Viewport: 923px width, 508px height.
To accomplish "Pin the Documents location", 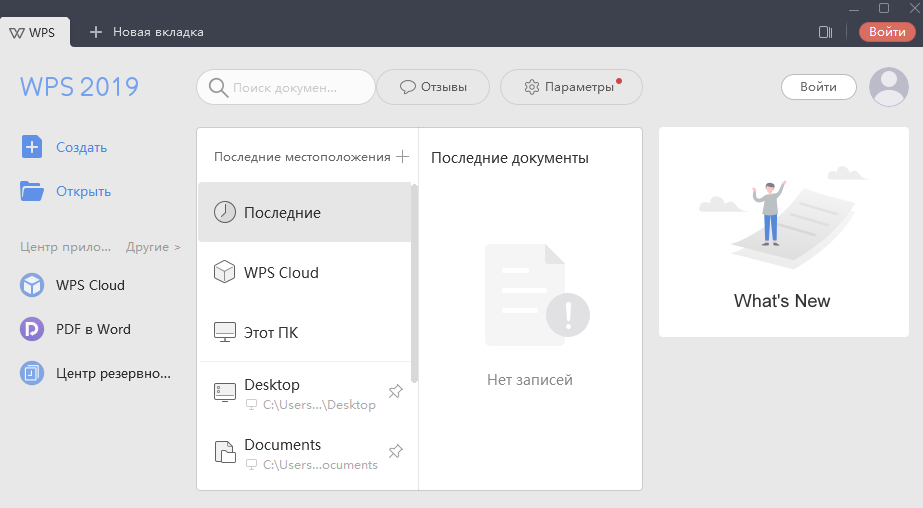I will click(395, 452).
